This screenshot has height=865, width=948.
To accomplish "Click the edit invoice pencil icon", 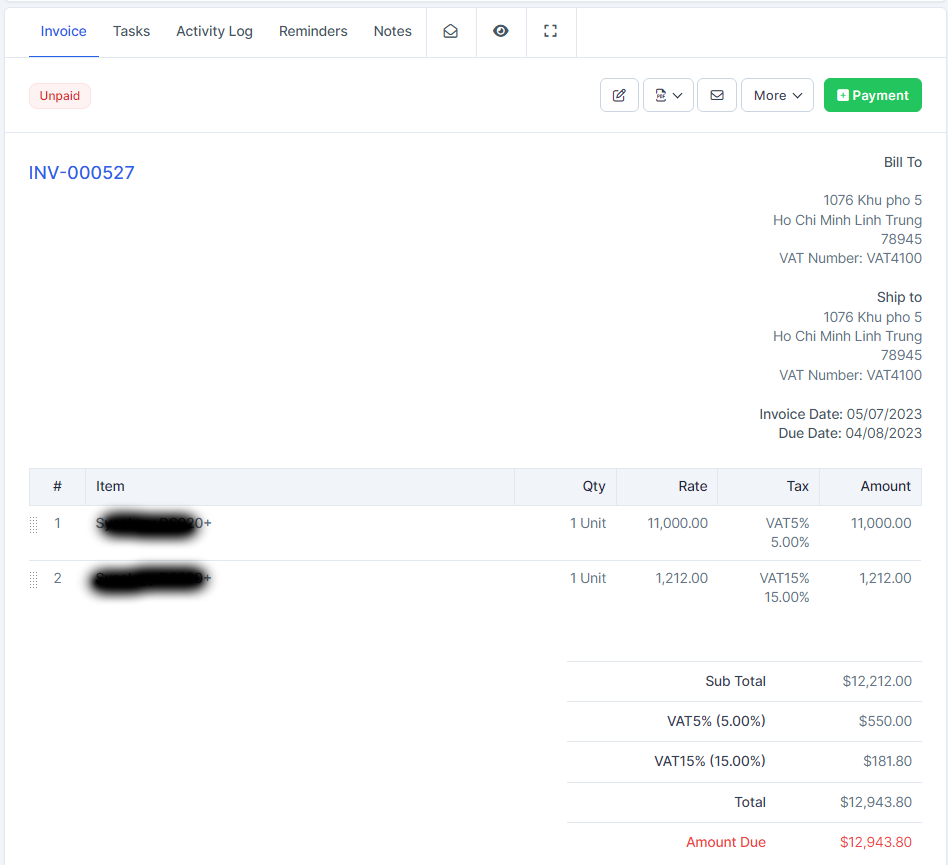I will coord(619,96).
